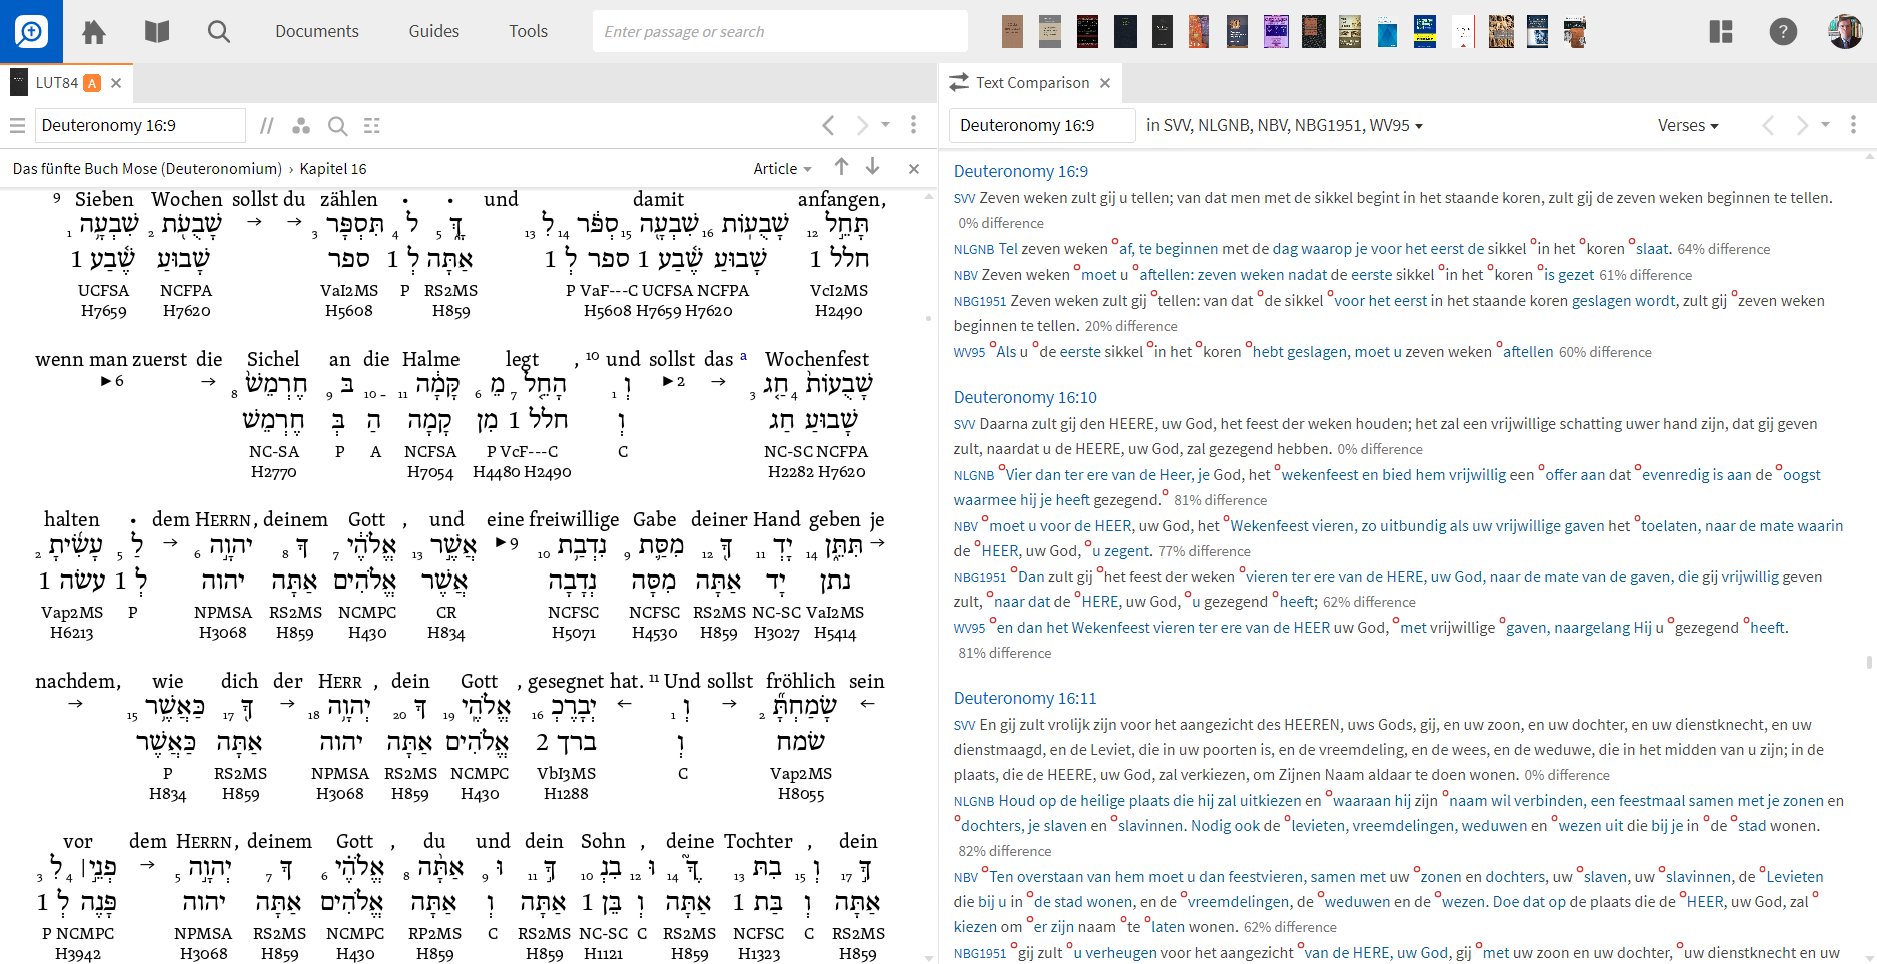This screenshot has width=1877, height=964.
Task: Go forward in LUT84 history
Action: 861,126
